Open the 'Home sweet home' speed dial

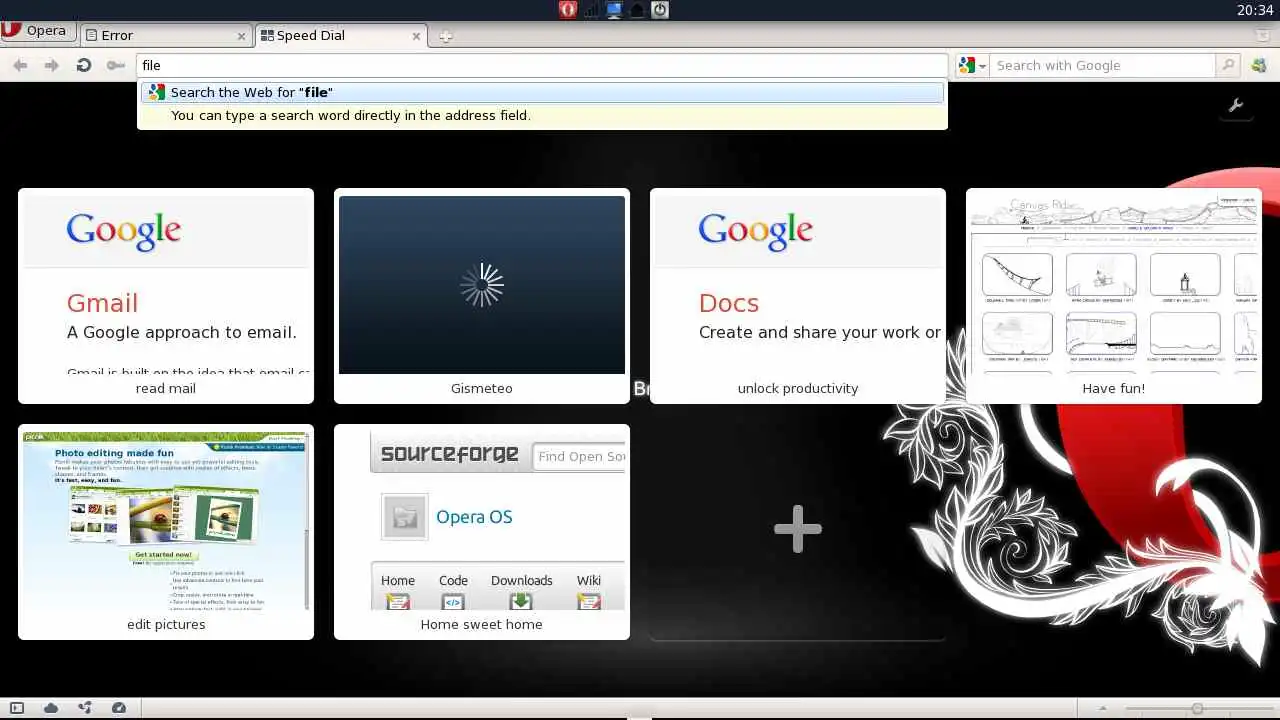(x=482, y=532)
